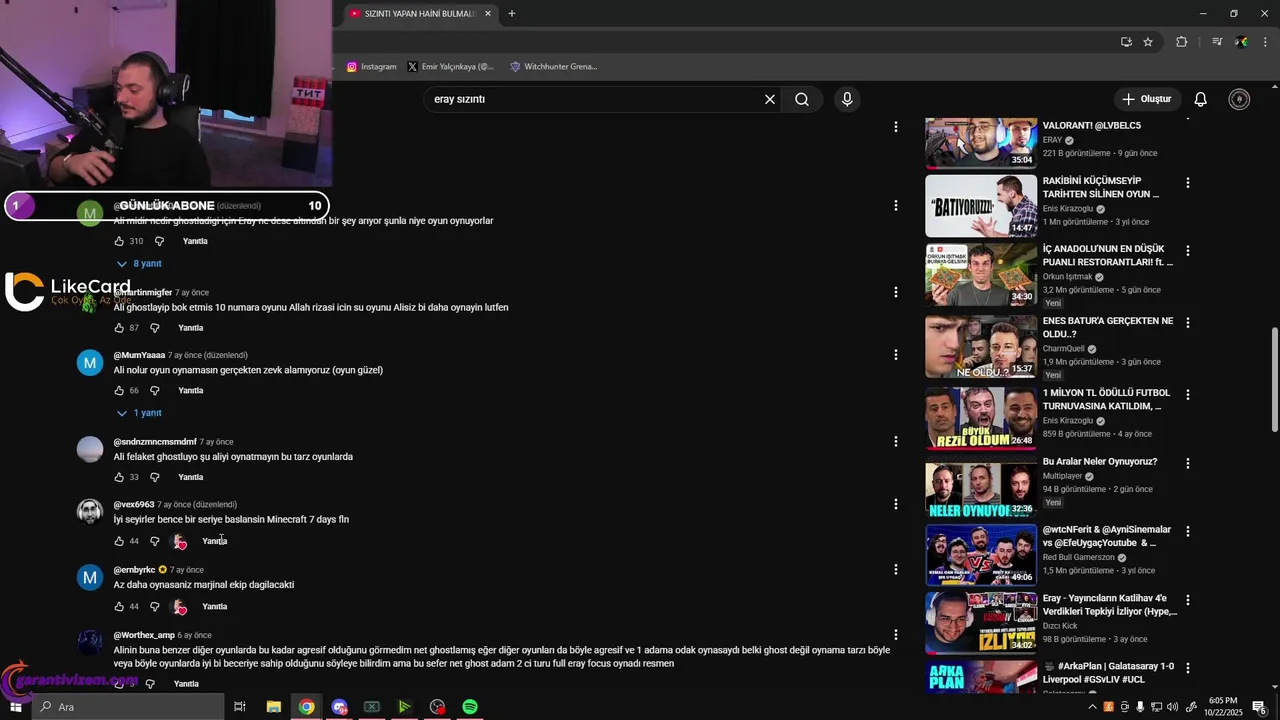Dislike the @MumYaaaa comment

(155, 391)
